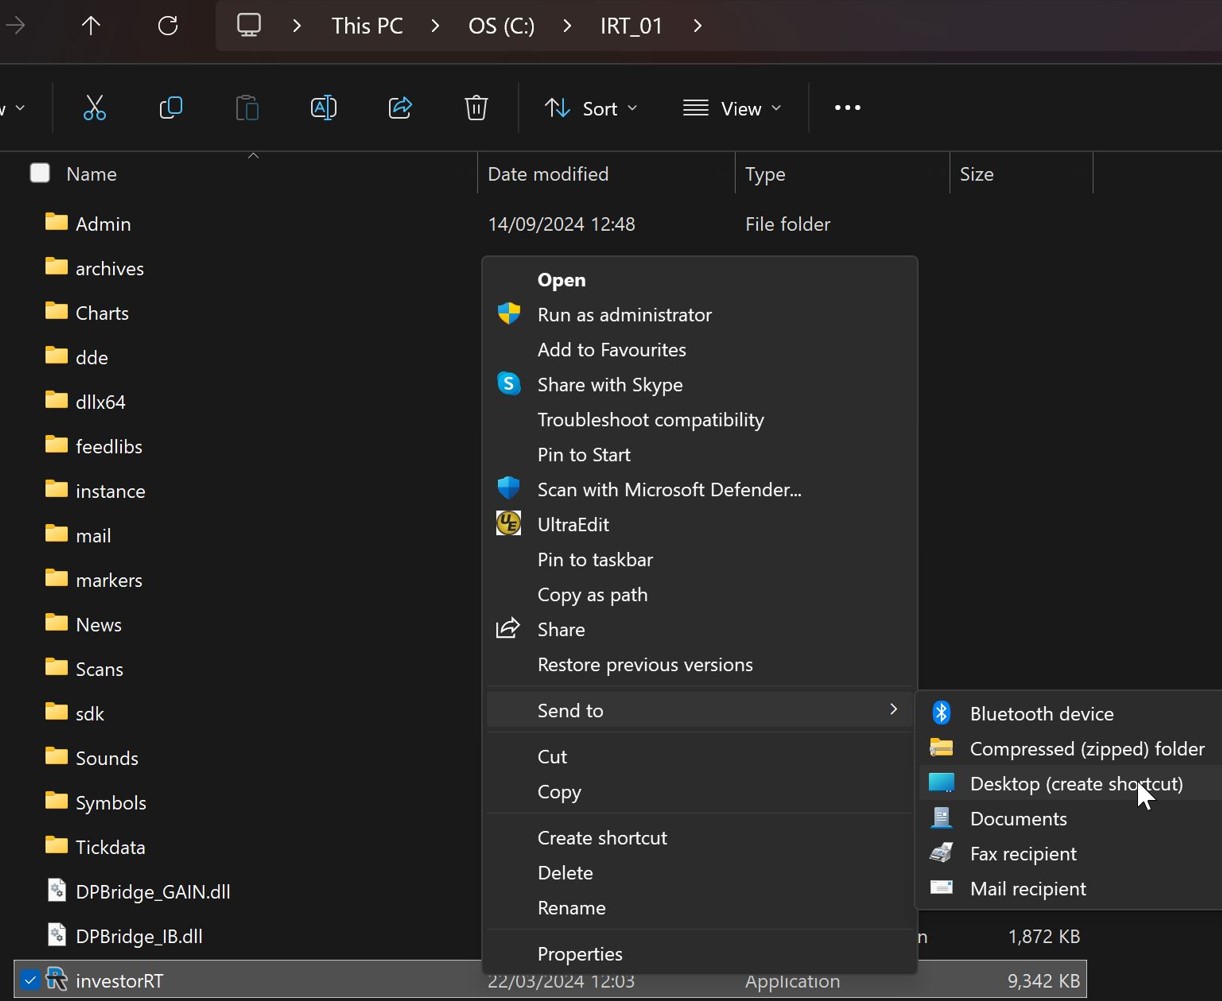This screenshot has width=1222, height=1001.
Task: Expand the chevron after IRT_01 in address bar
Action: 698,26
